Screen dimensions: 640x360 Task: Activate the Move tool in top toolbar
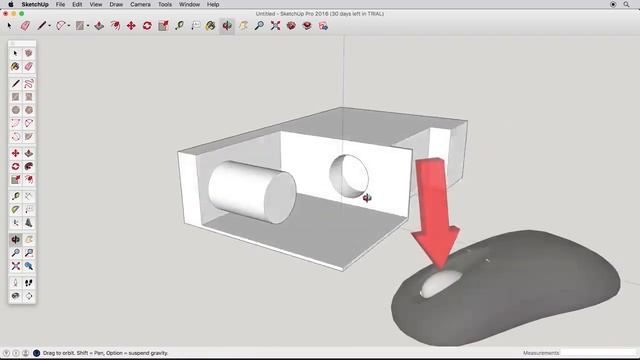pos(131,26)
